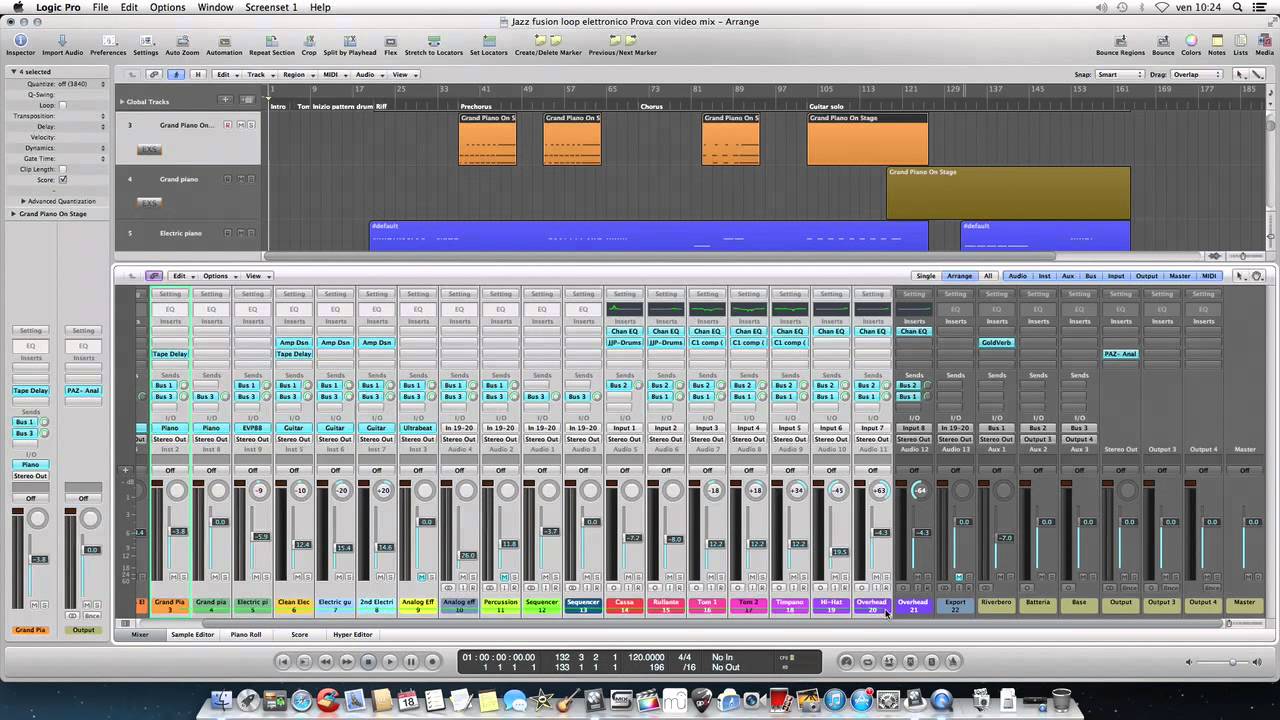Open the File menu
The height and width of the screenshot is (720, 1280).
pos(101,7)
